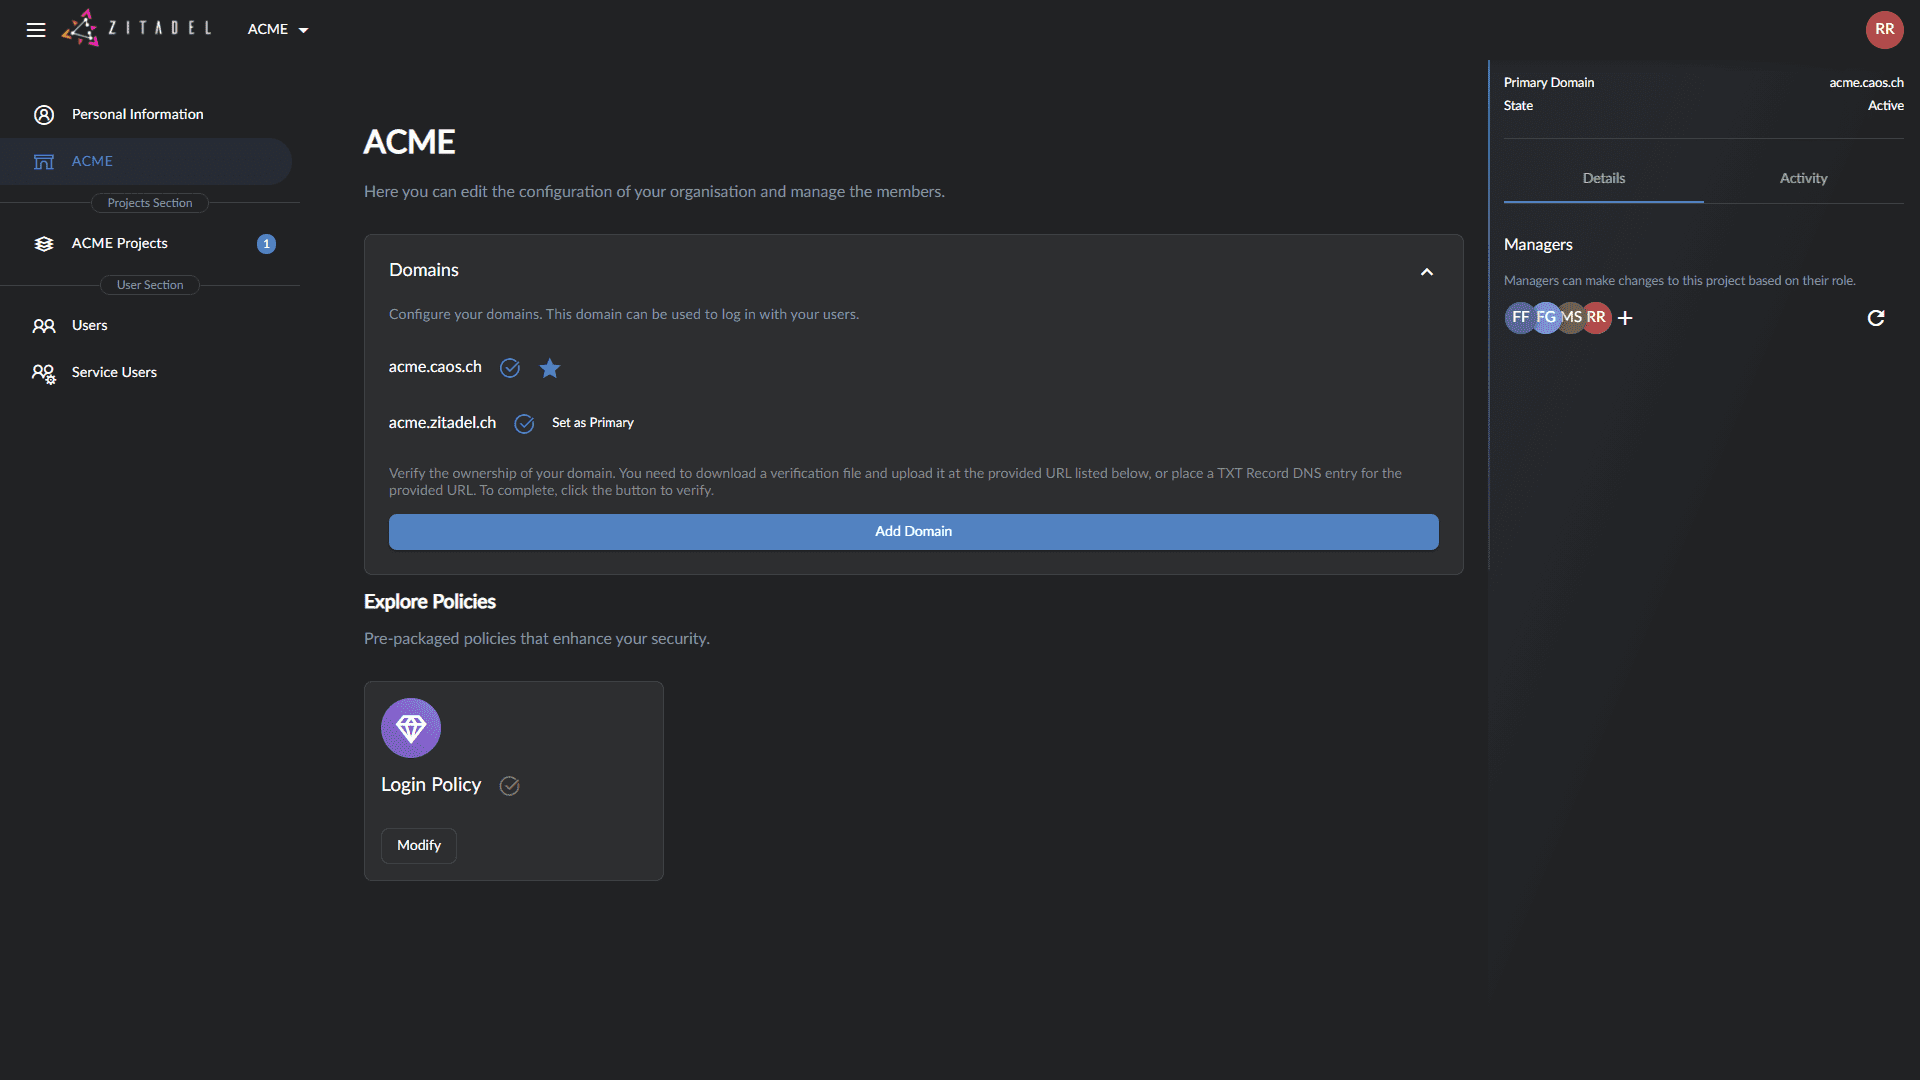The image size is (1920, 1080).
Task: Collapse the Domains panel chevron
Action: point(1427,272)
